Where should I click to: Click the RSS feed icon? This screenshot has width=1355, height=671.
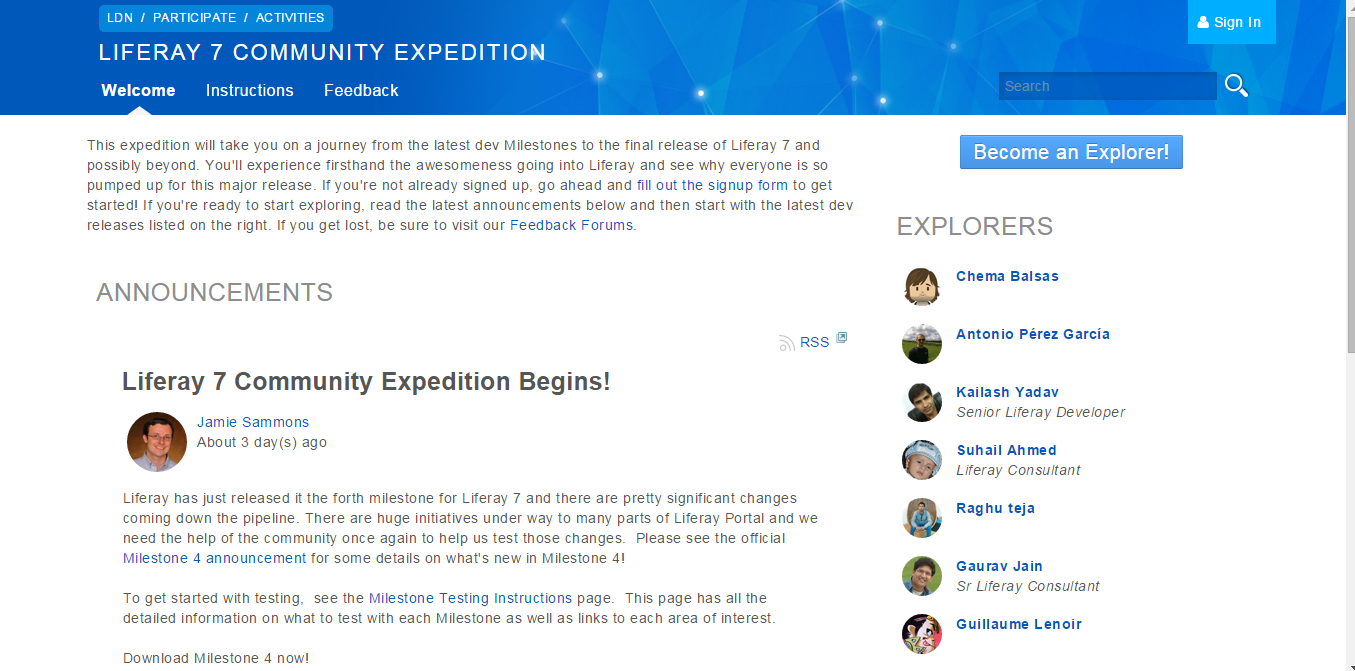[x=787, y=343]
